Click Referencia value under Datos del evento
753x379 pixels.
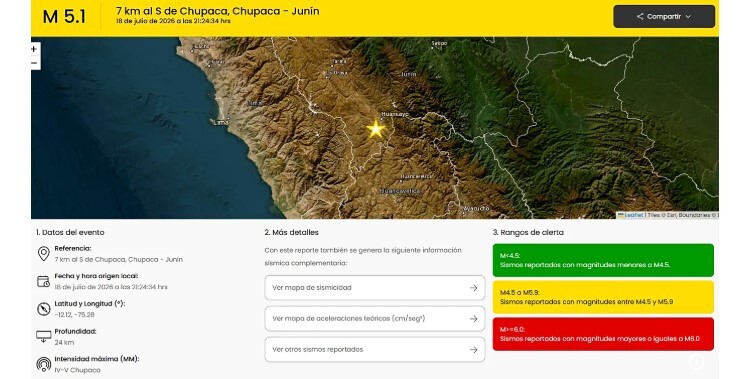coord(119,259)
